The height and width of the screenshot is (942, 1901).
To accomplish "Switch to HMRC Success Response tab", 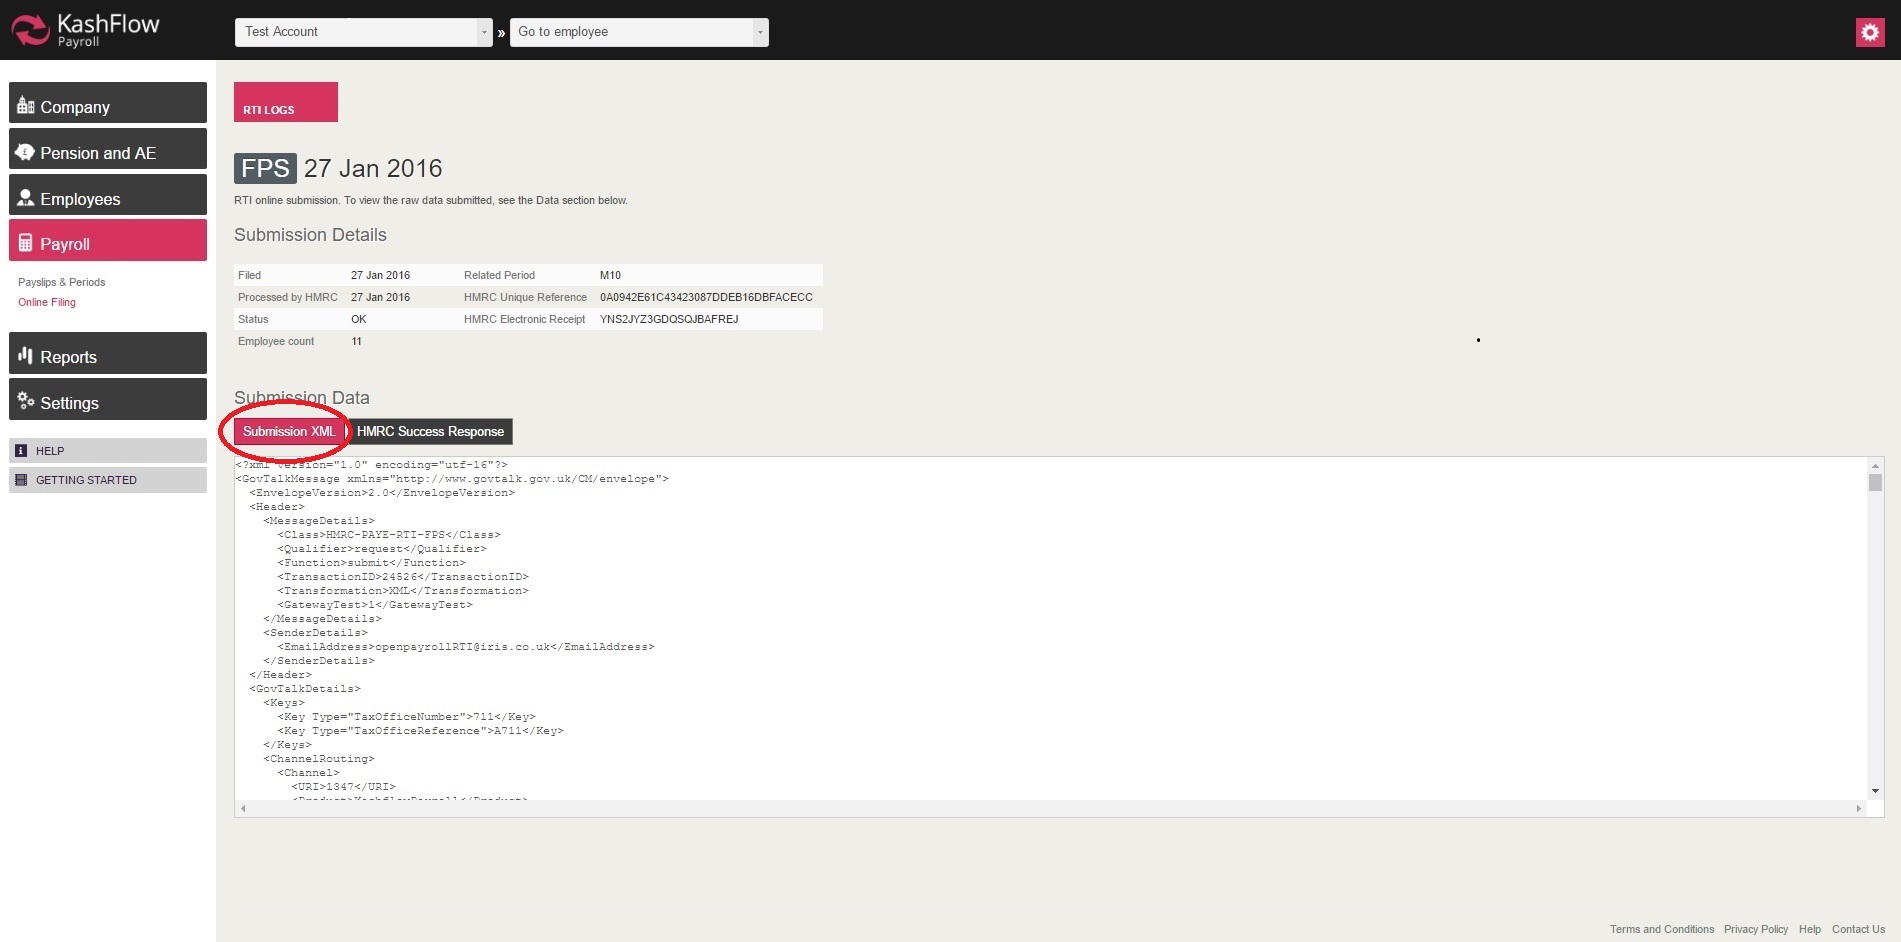I will tap(430, 432).
